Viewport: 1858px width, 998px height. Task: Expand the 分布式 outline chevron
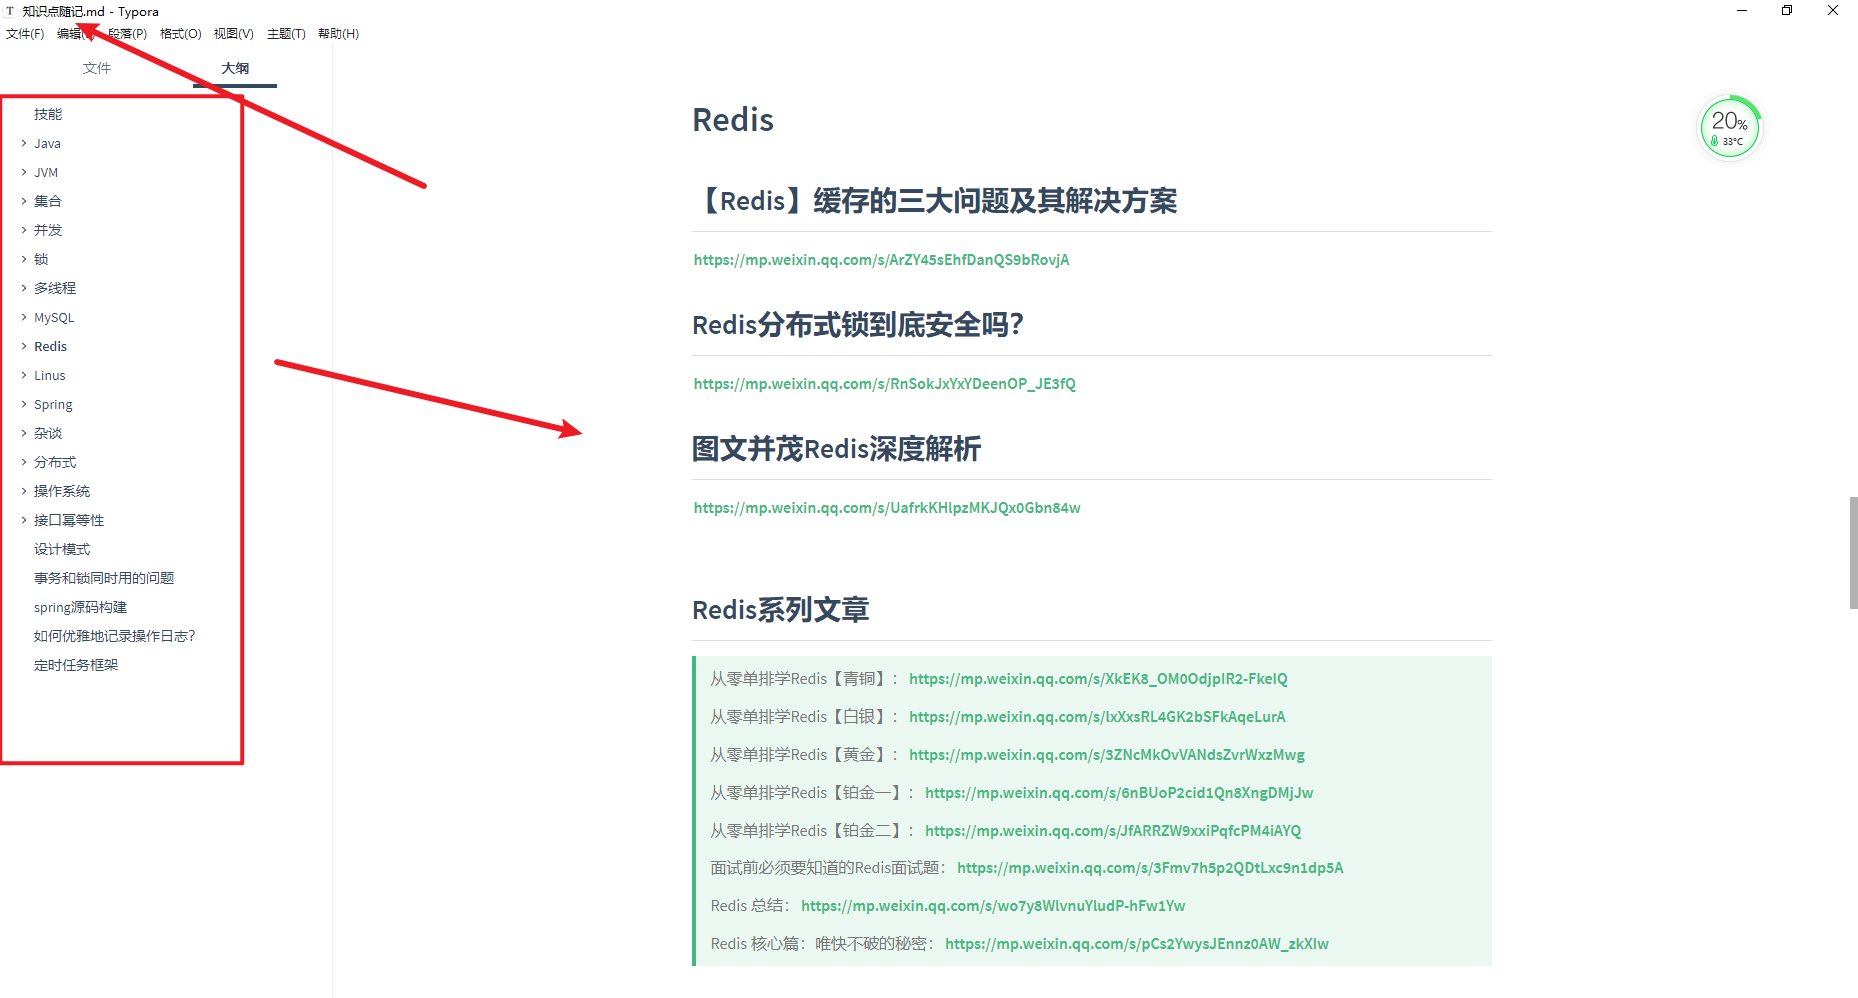(24, 462)
